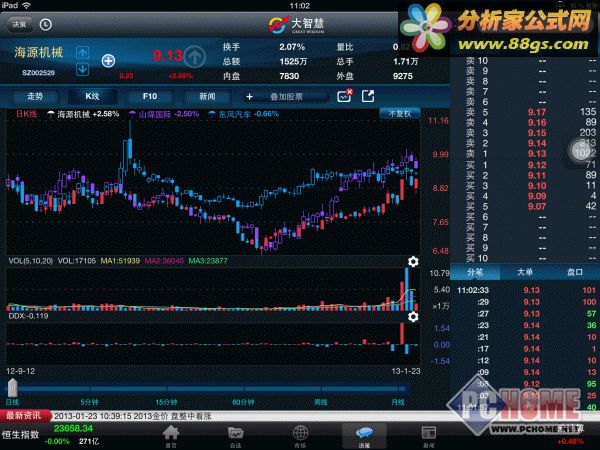Tap buy-4 price 9.09
600x450 pixels.
click(537, 196)
